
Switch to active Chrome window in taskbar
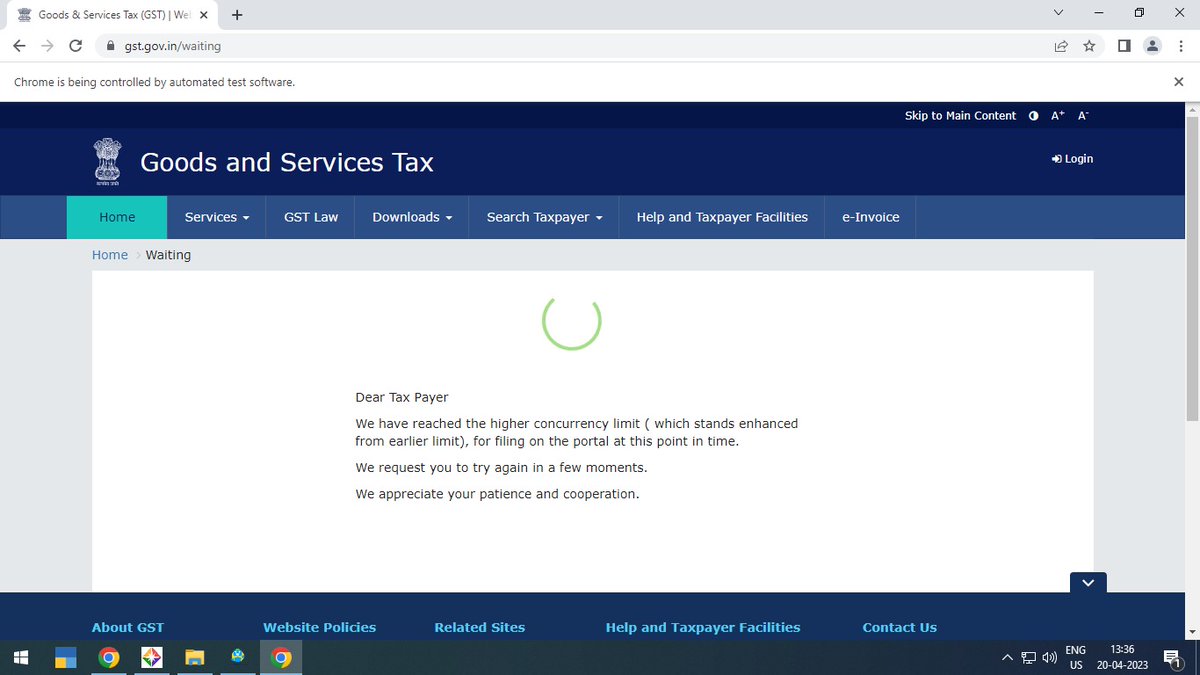282,657
